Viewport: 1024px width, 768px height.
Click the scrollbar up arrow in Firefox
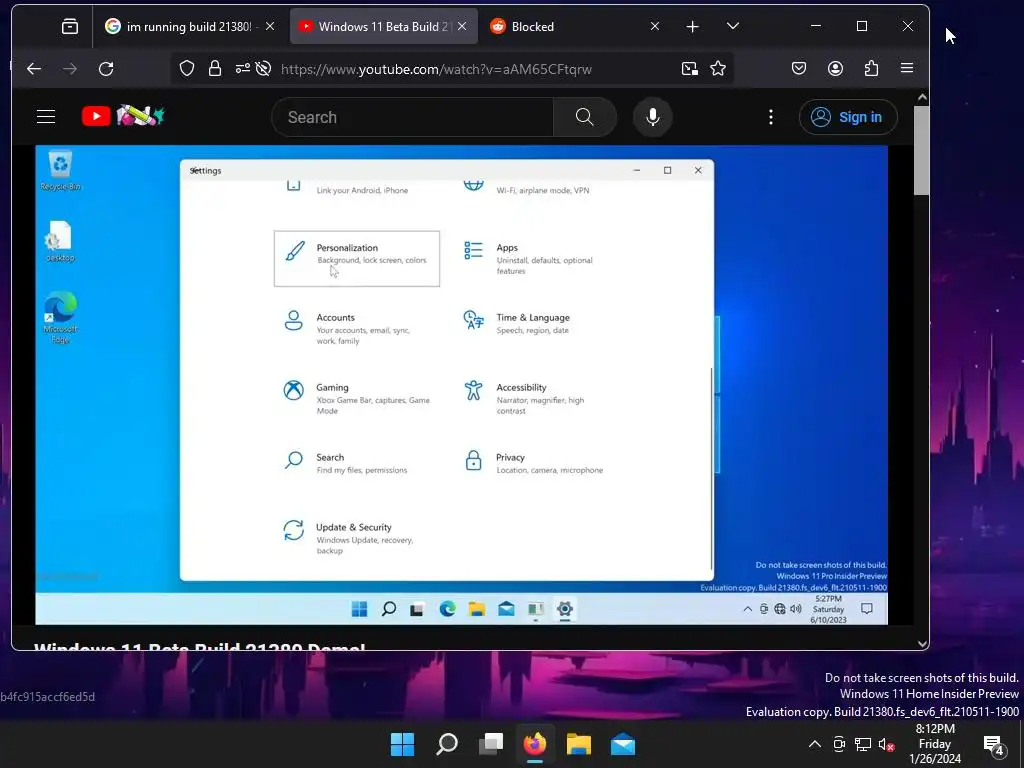coord(921,97)
